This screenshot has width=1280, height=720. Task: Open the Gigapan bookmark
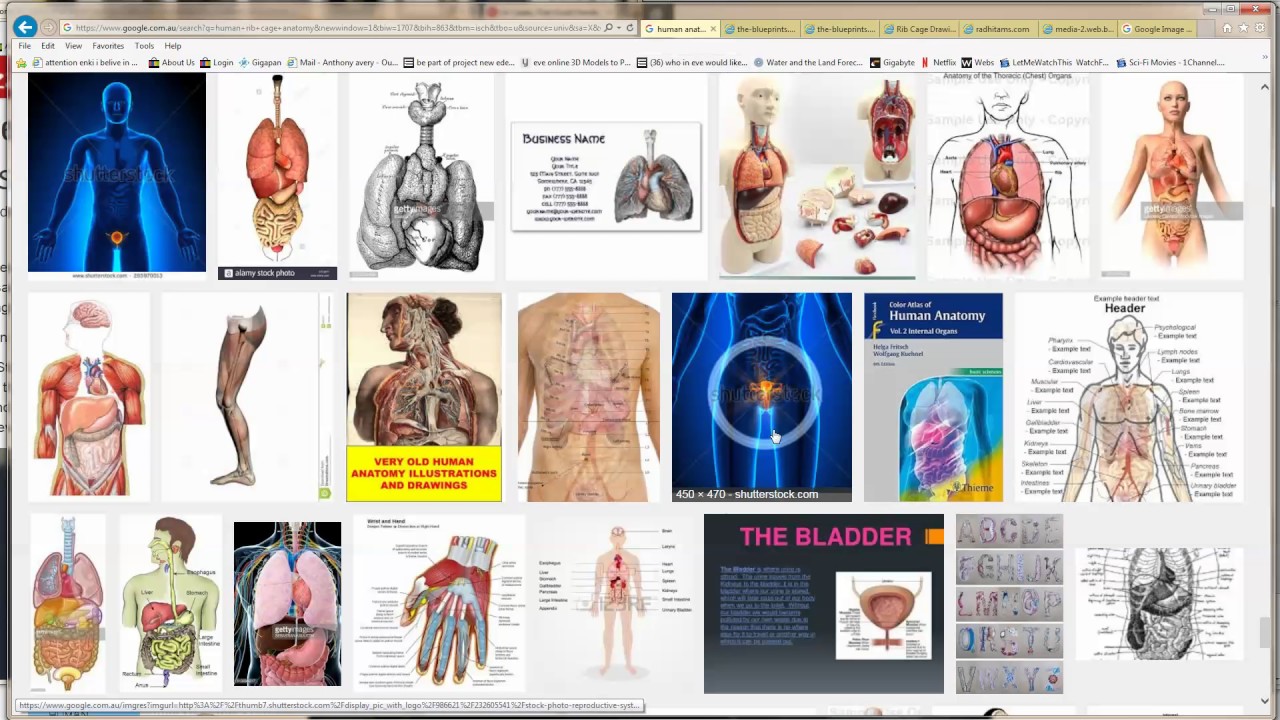(259, 62)
